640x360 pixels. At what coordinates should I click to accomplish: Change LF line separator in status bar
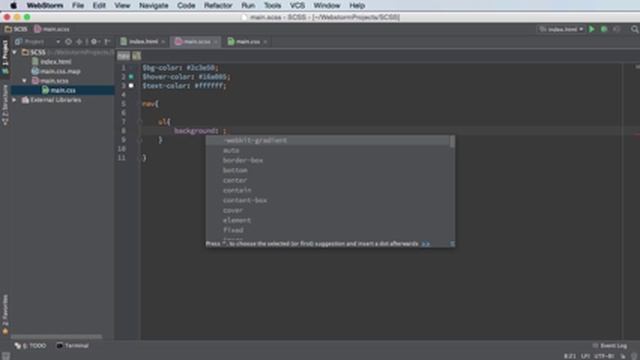pos(586,356)
